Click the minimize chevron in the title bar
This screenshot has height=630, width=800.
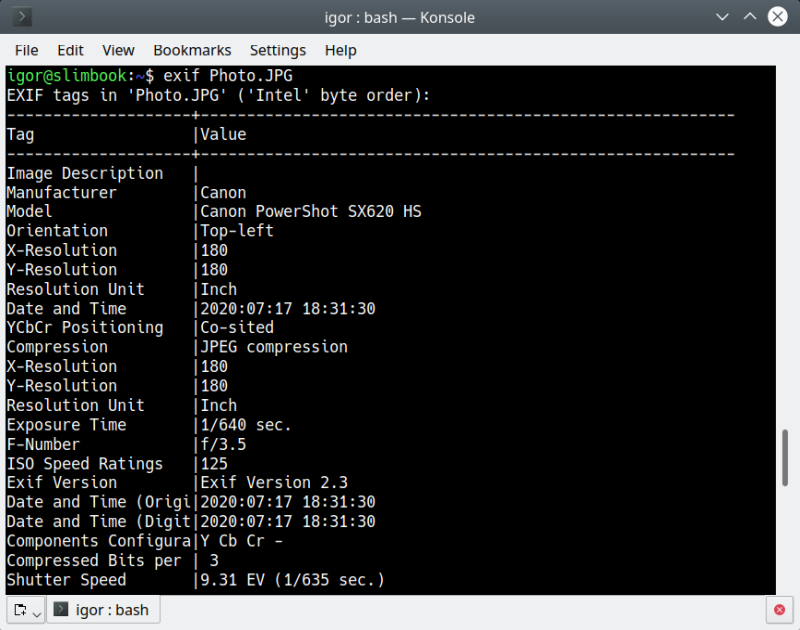pos(722,17)
